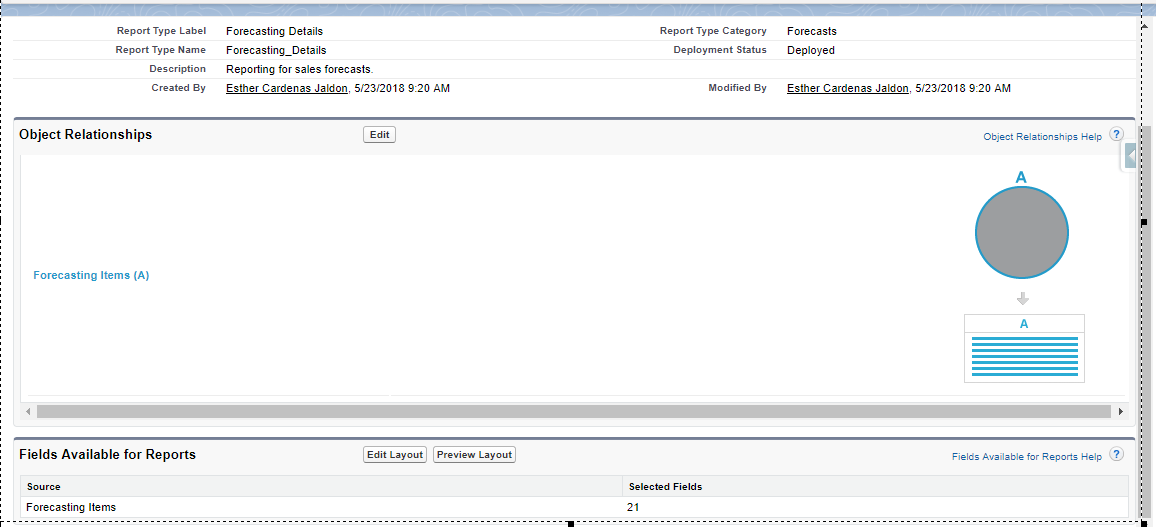Open Object Relationships Help link
This screenshot has height=527, width=1156.
point(1042,137)
